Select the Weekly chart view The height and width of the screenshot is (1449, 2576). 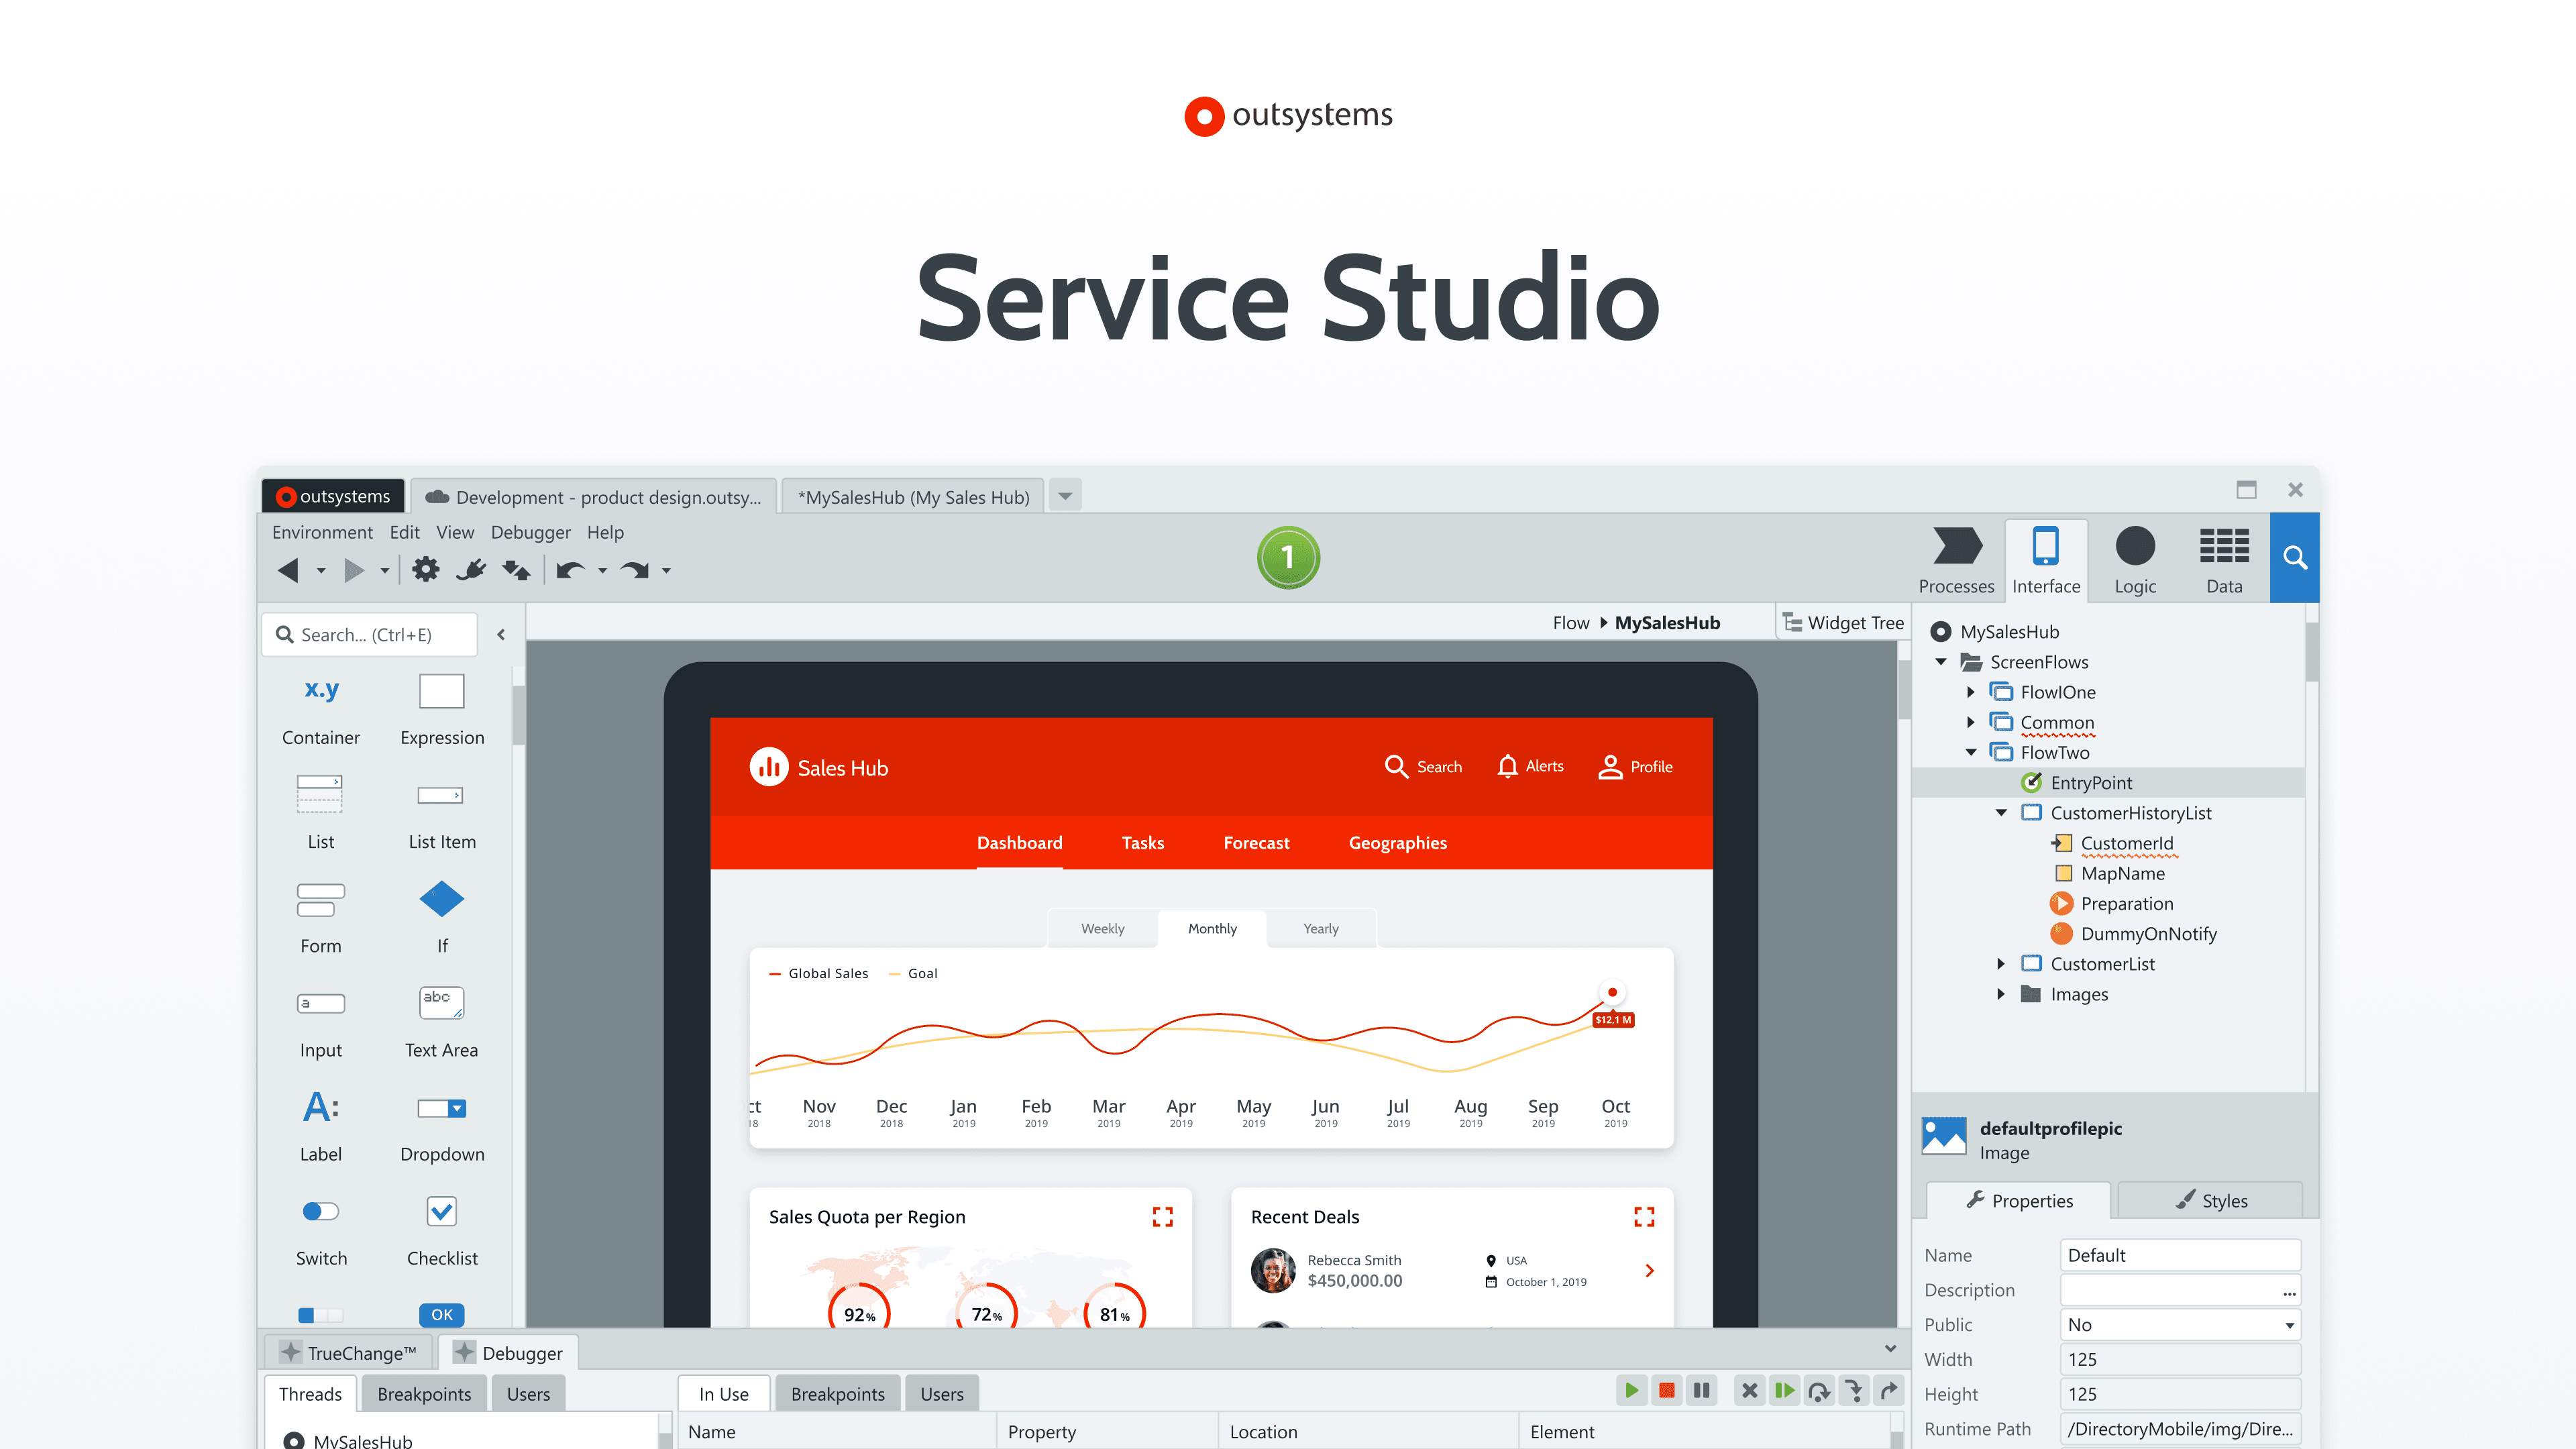point(1102,928)
